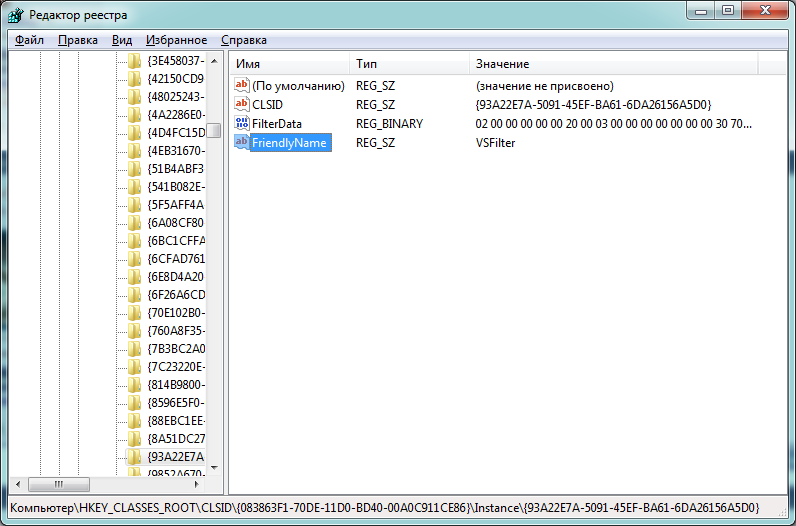Click the string icon beside FriendlyName
The width and height of the screenshot is (796, 526).
(x=242, y=142)
